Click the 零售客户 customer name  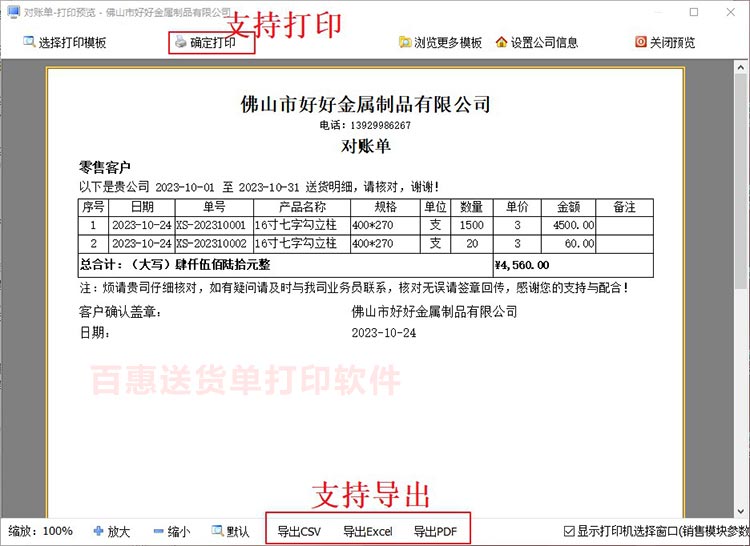[105, 167]
